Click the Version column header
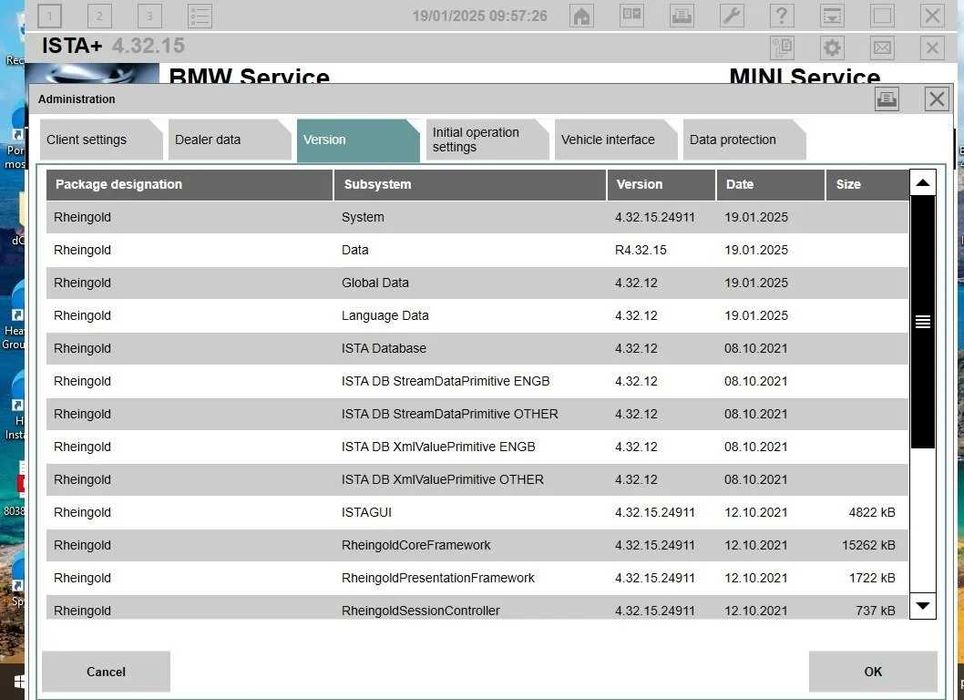 [x=662, y=184]
